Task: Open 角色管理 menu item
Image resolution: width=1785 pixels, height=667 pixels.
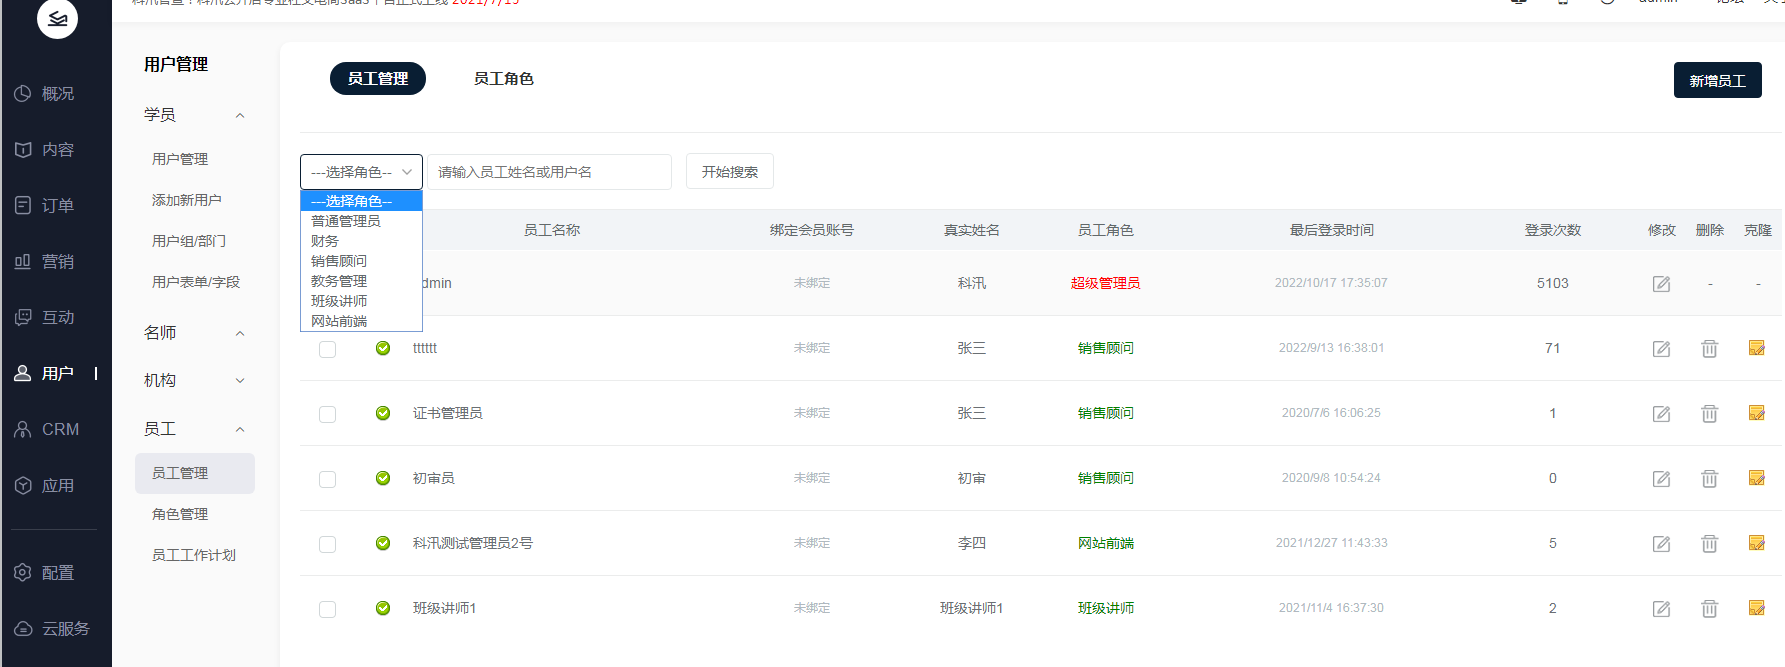Action: coord(180,514)
